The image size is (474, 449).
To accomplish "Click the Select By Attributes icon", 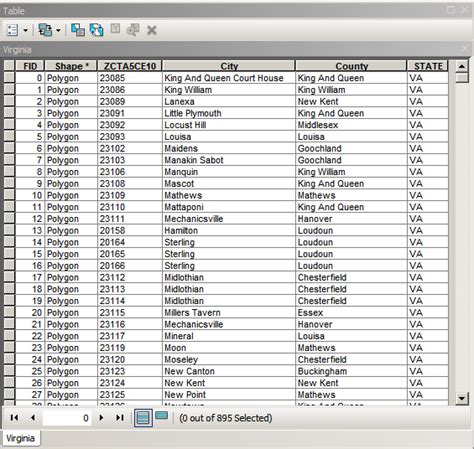I will (78, 30).
